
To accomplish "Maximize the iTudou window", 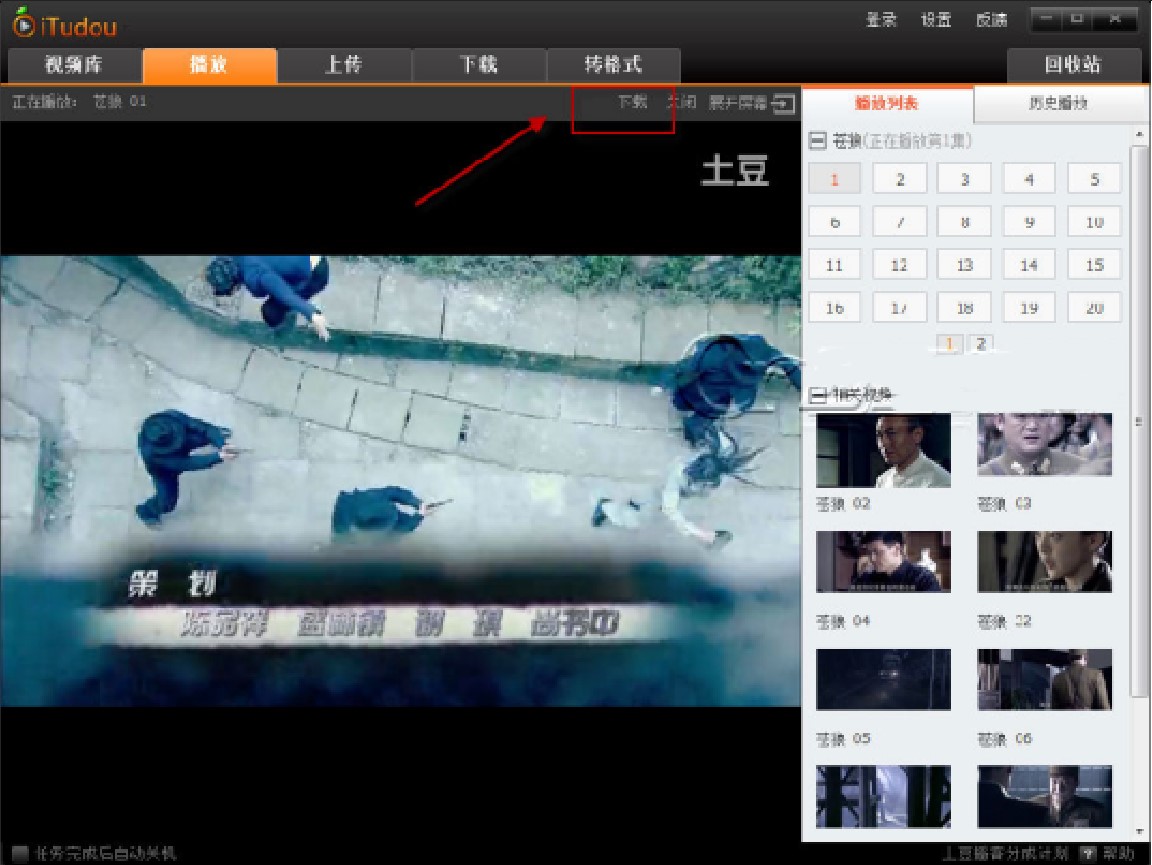I will [x=1077, y=19].
